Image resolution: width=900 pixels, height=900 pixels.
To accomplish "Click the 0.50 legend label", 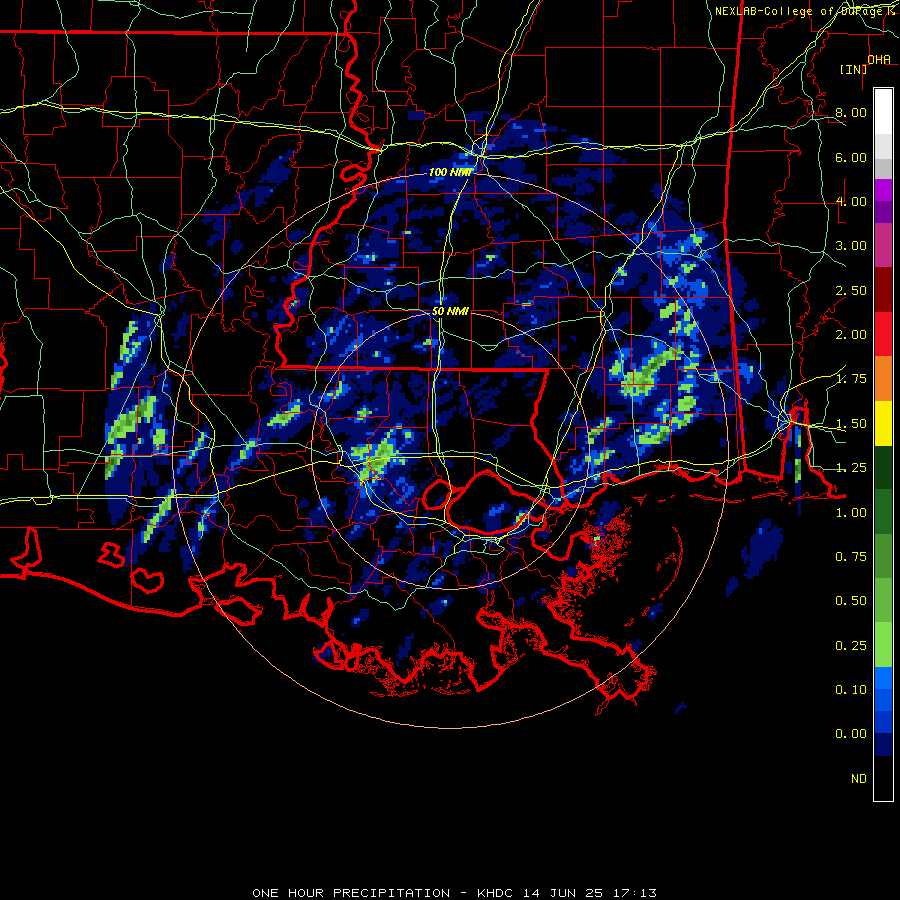I will point(850,601).
